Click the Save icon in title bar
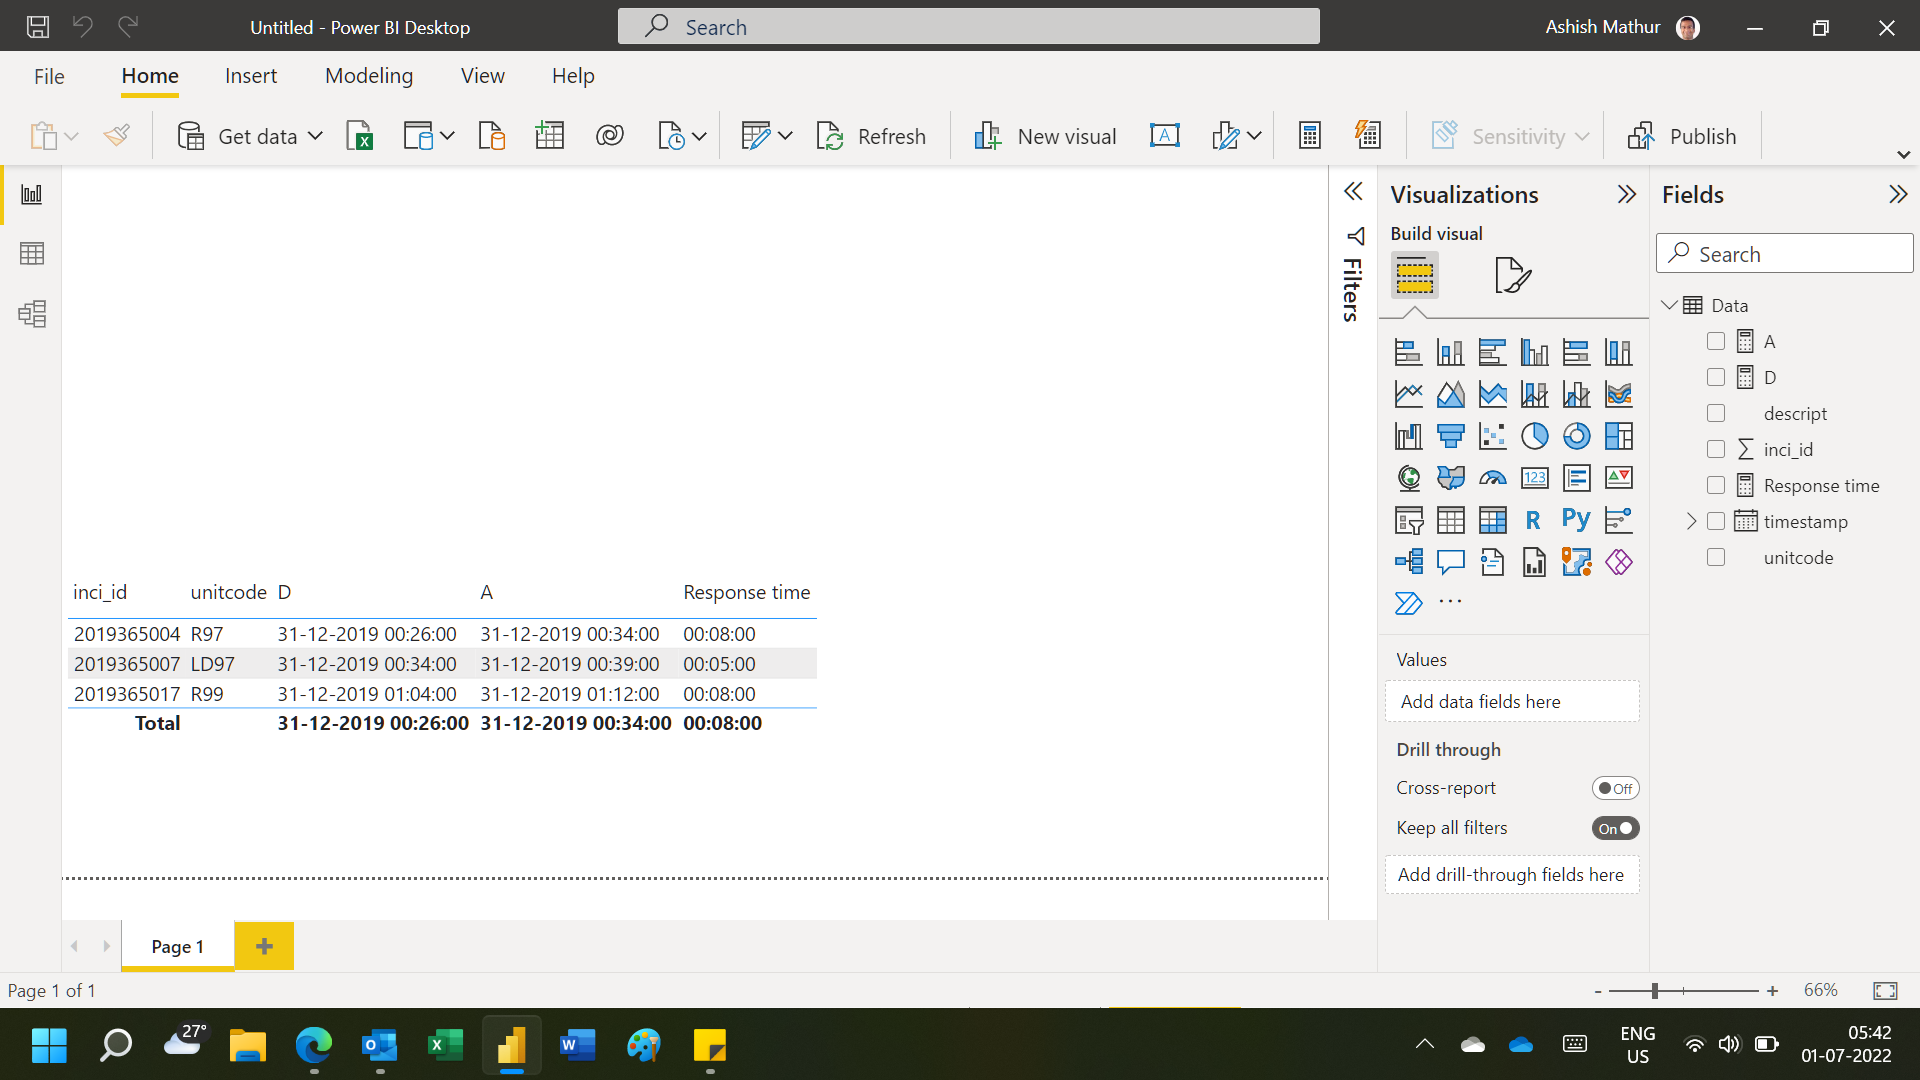The image size is (1920, 1080). coord(38,27)
